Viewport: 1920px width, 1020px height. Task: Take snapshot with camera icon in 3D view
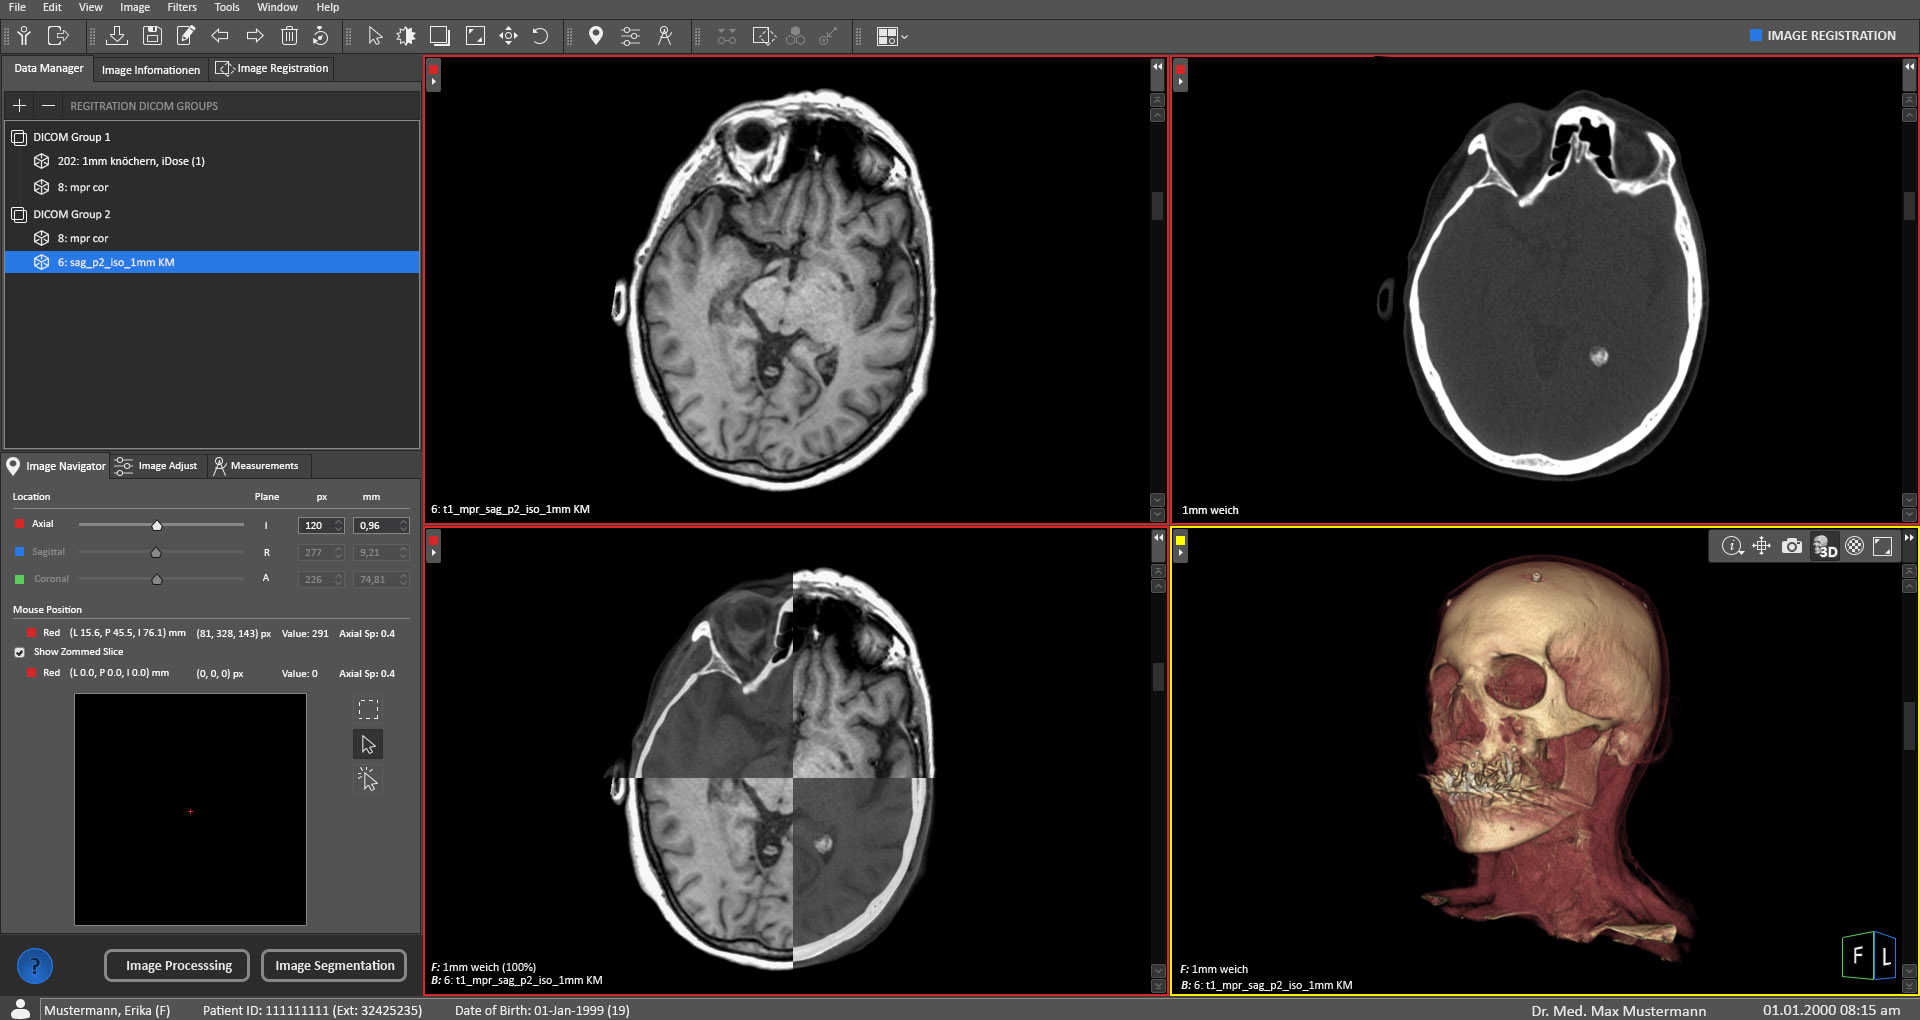coord(1792,546)
